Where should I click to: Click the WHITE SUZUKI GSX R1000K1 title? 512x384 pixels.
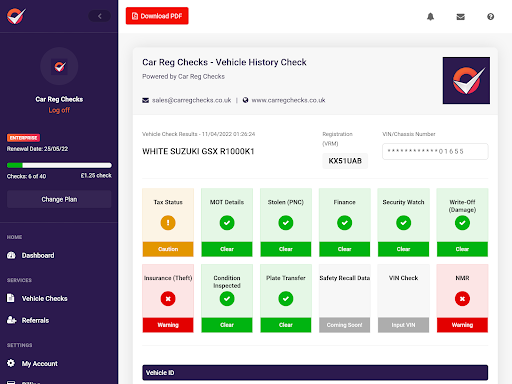click(198, 151)
